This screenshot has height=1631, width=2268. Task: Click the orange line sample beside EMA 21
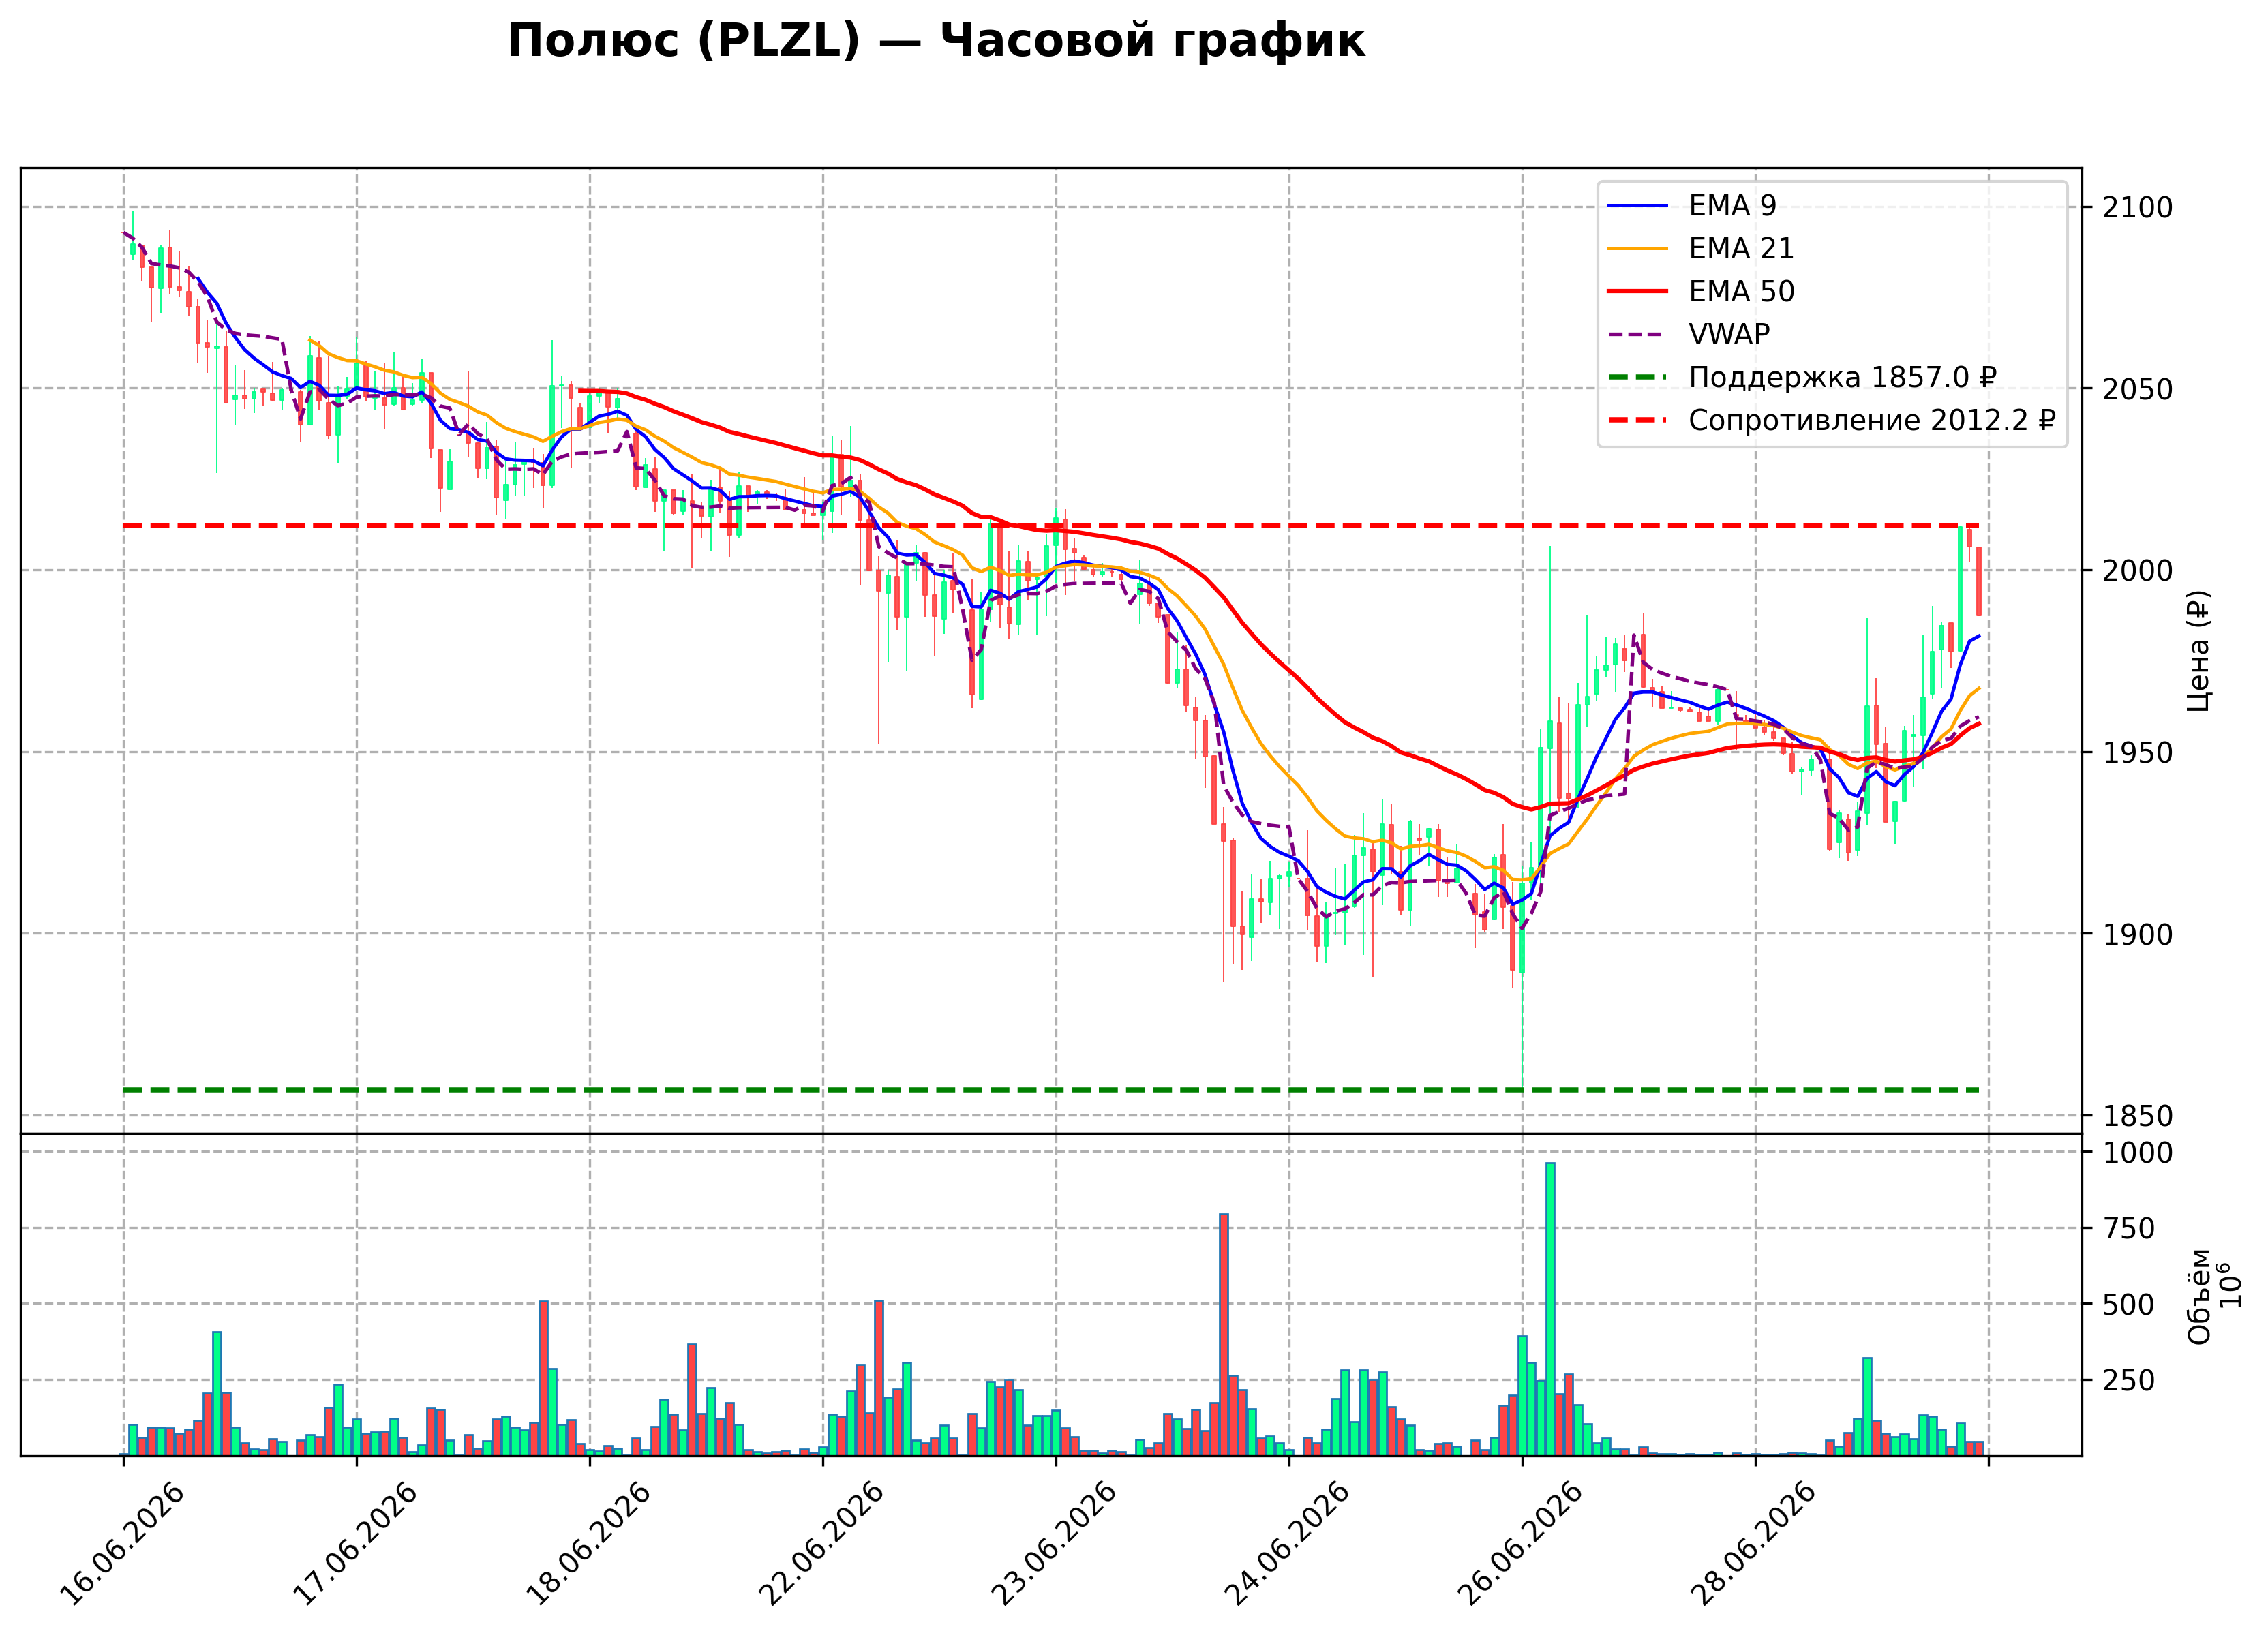click(1638, 249)
